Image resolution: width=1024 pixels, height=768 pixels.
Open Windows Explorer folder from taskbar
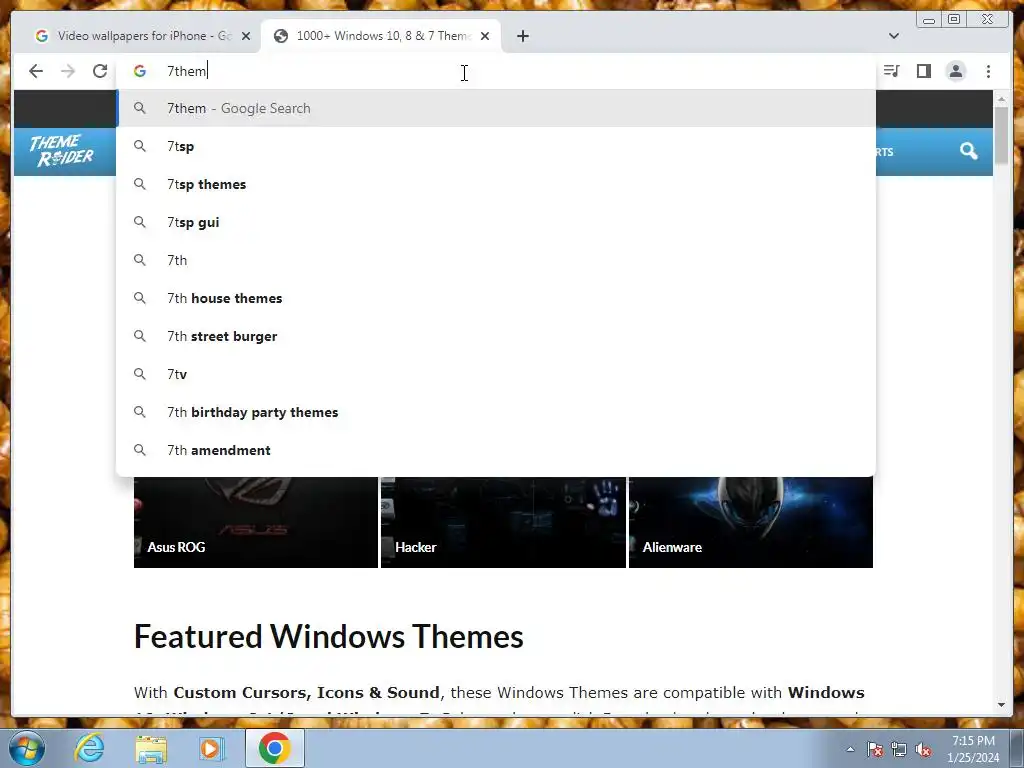(x=151, y=749)
